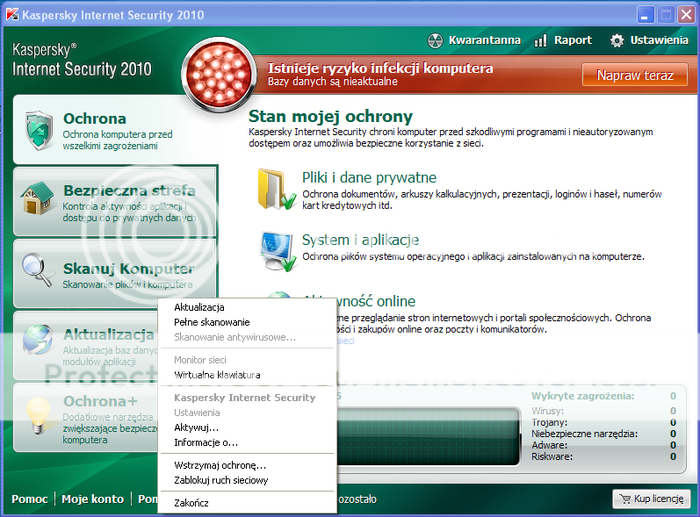Click the Kup licencję button

652,499
